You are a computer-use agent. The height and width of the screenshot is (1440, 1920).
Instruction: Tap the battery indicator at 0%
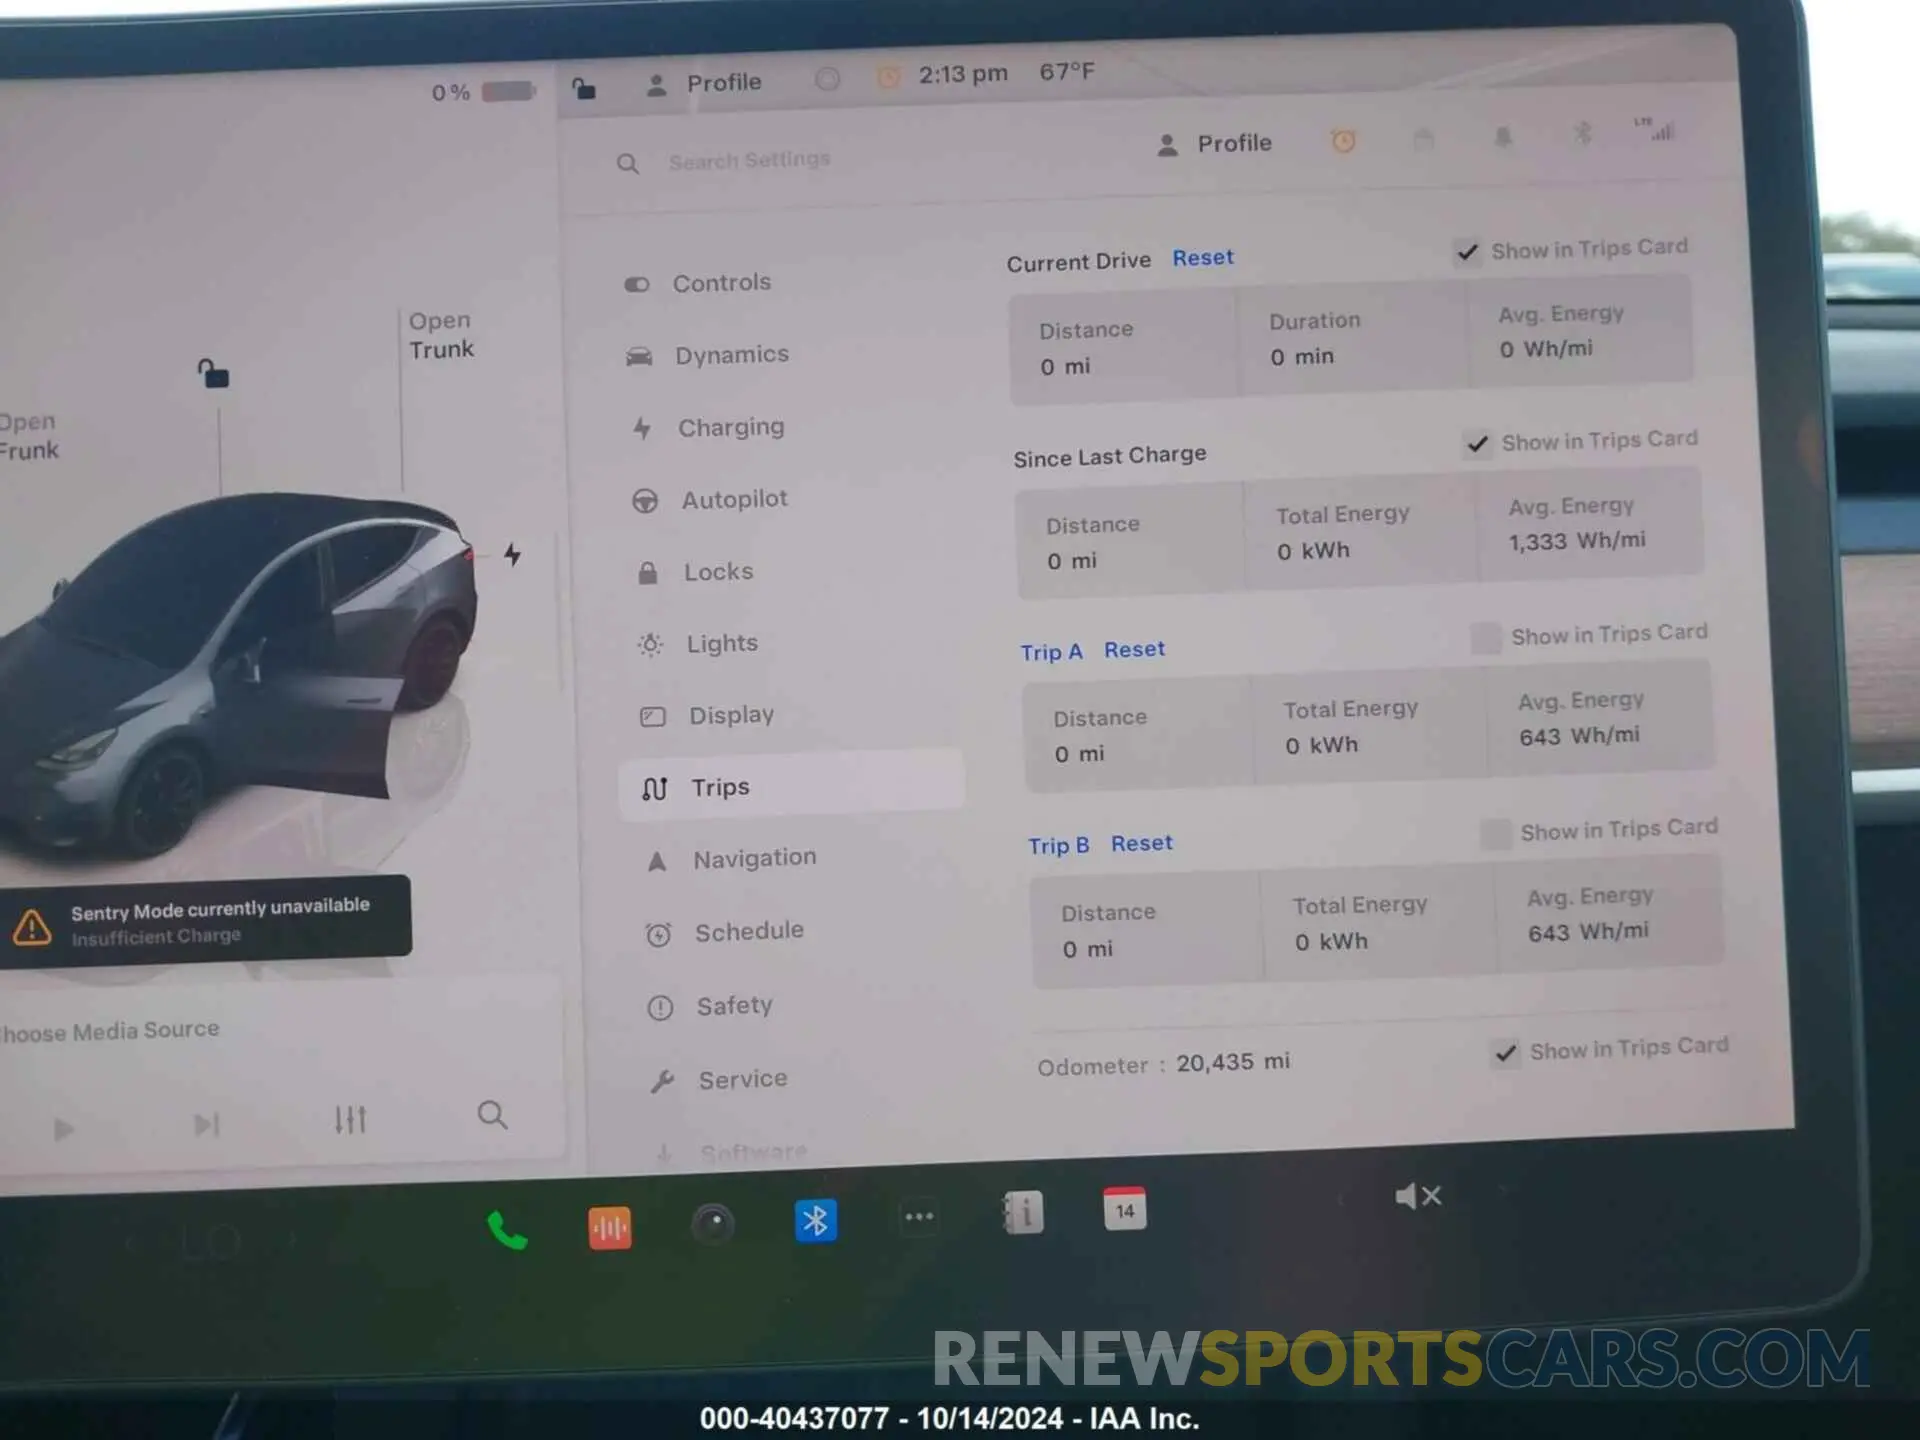484,92
